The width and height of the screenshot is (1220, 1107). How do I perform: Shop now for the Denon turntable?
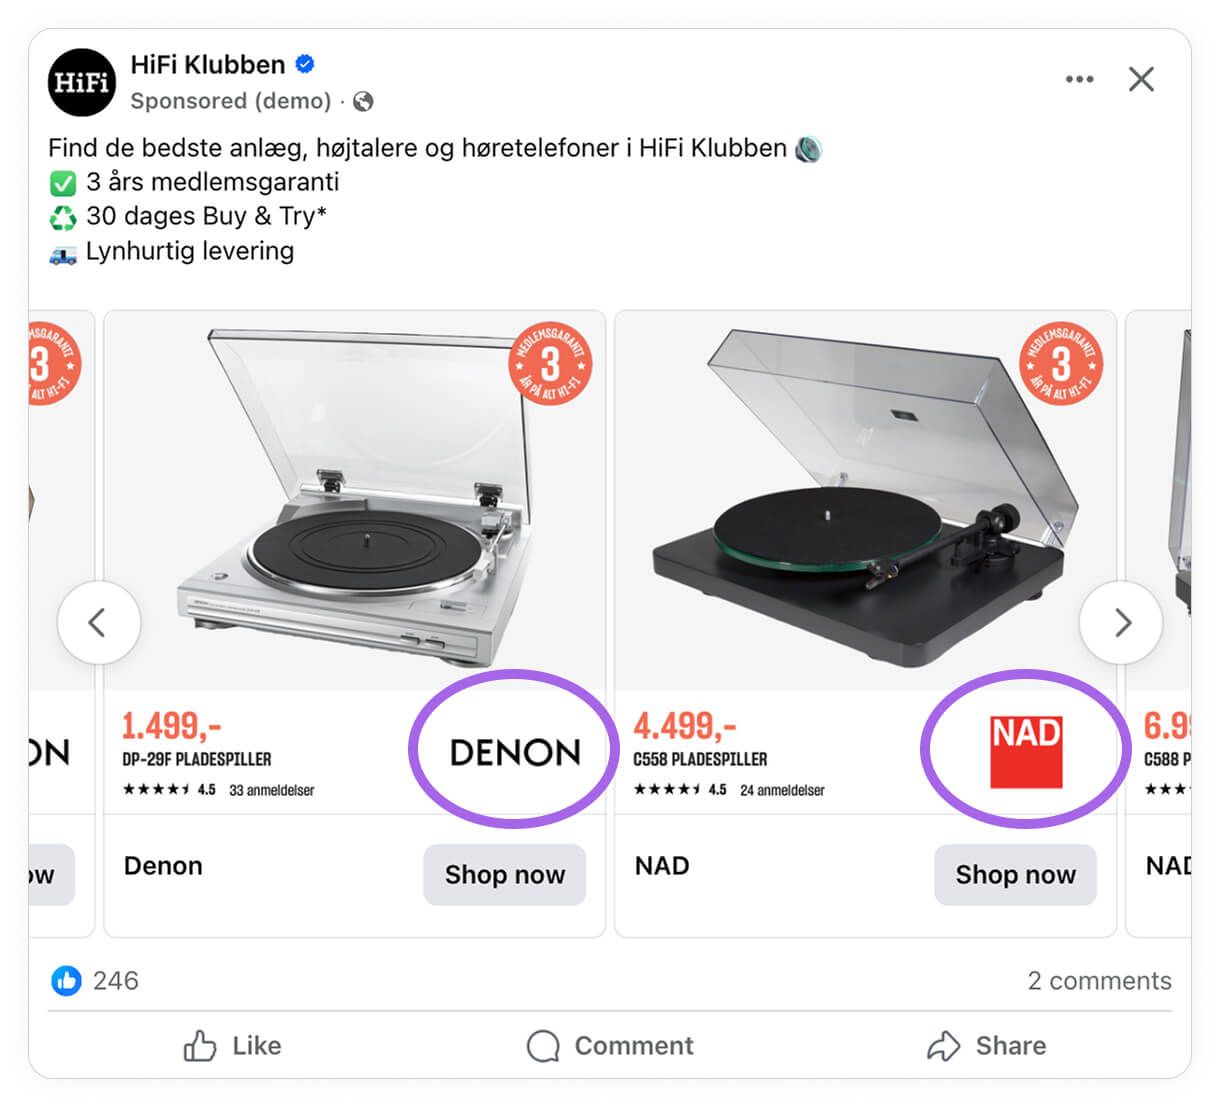pos(504,875)
